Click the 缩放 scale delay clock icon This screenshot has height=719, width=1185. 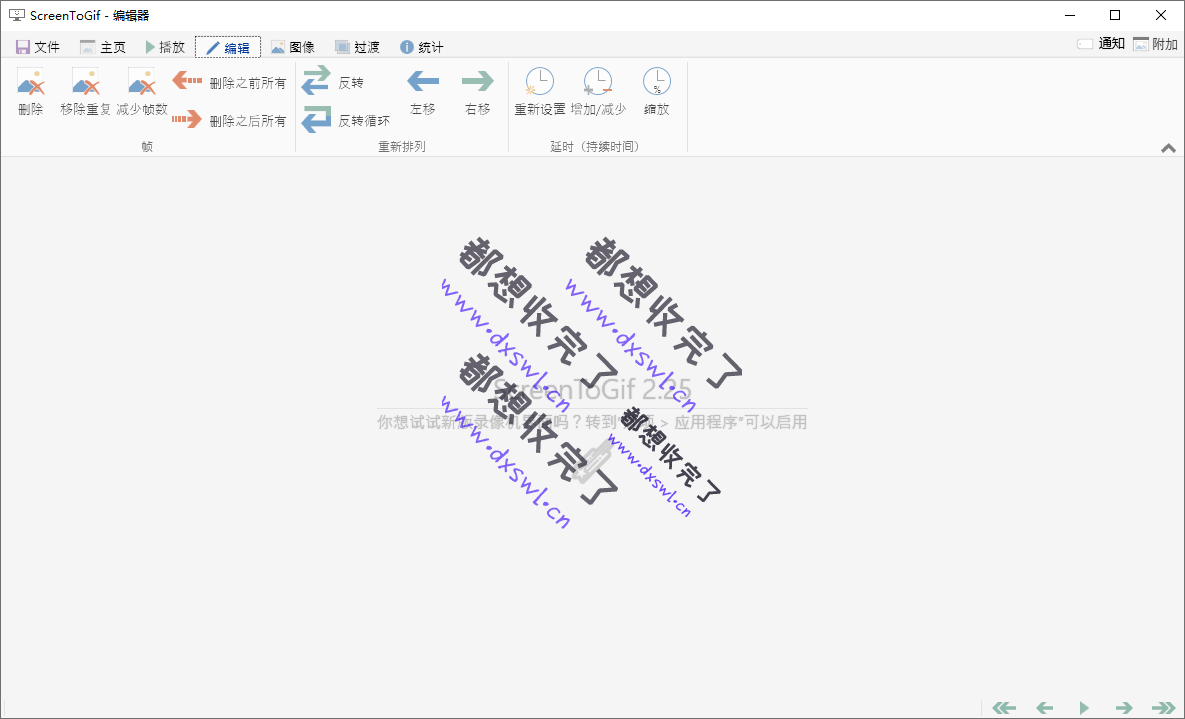pos(657,82)
